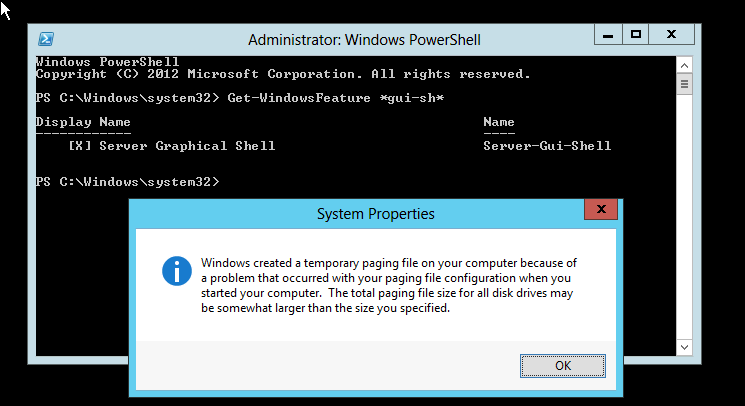Click the Display Name column header

(x=83, y=122)
